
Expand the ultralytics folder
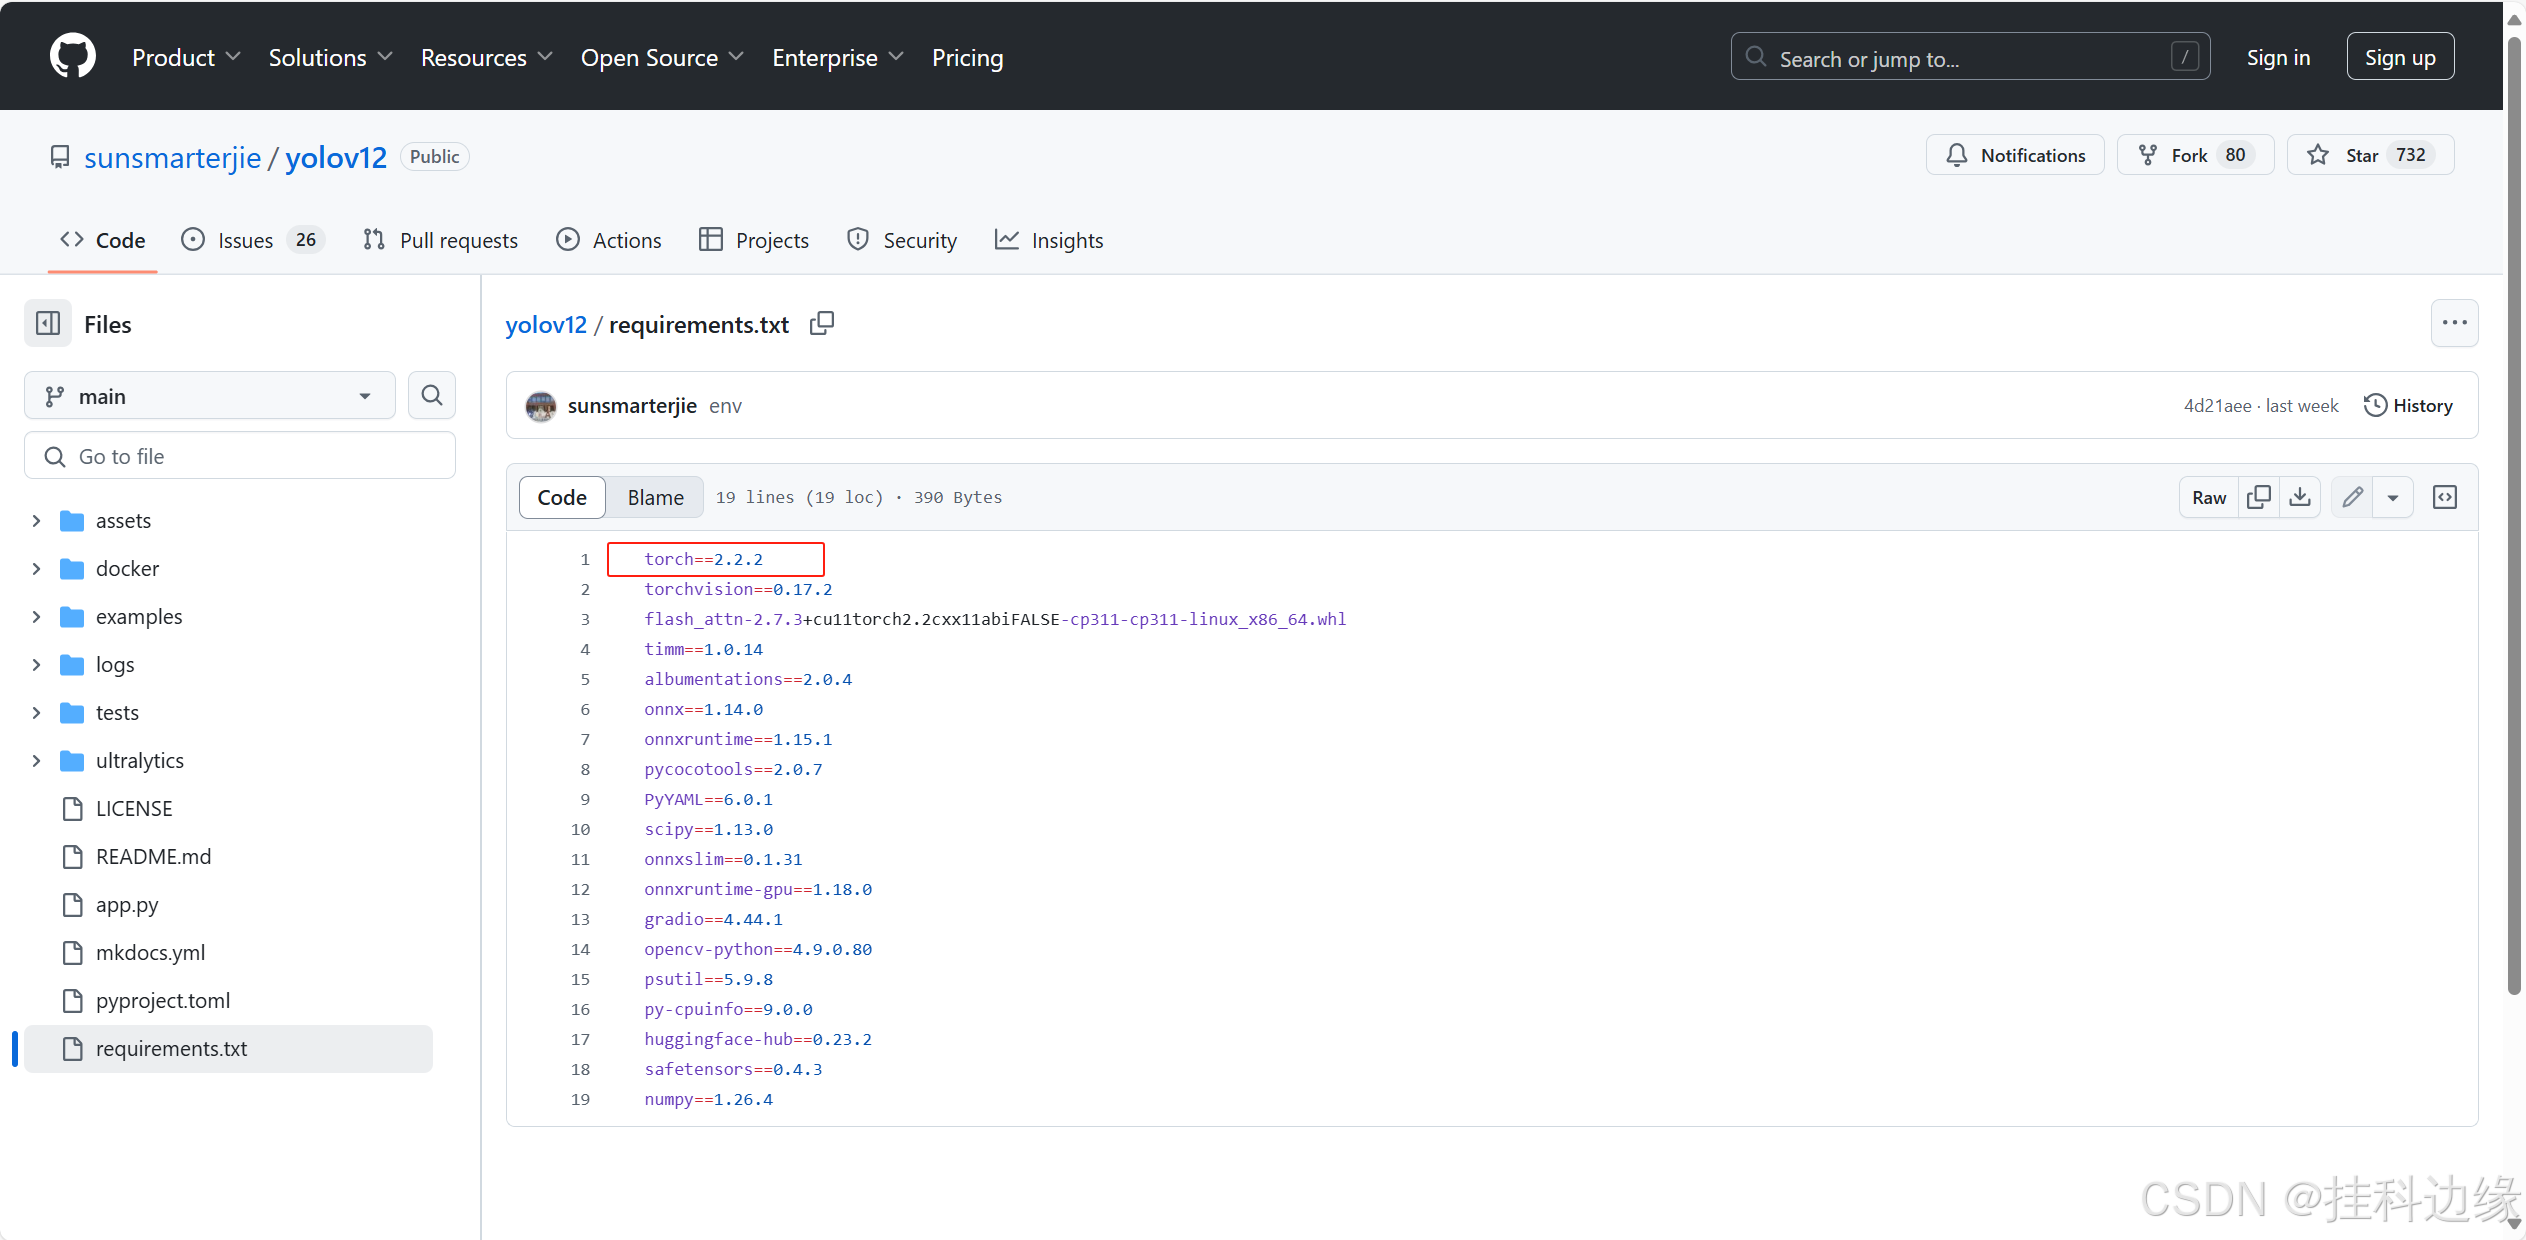[x=37, y=761]
